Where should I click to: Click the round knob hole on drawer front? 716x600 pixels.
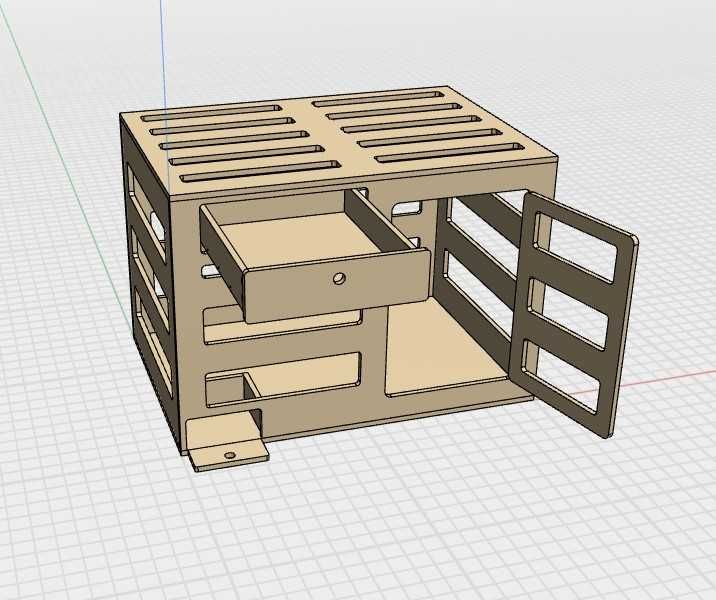tap(339, 278)
